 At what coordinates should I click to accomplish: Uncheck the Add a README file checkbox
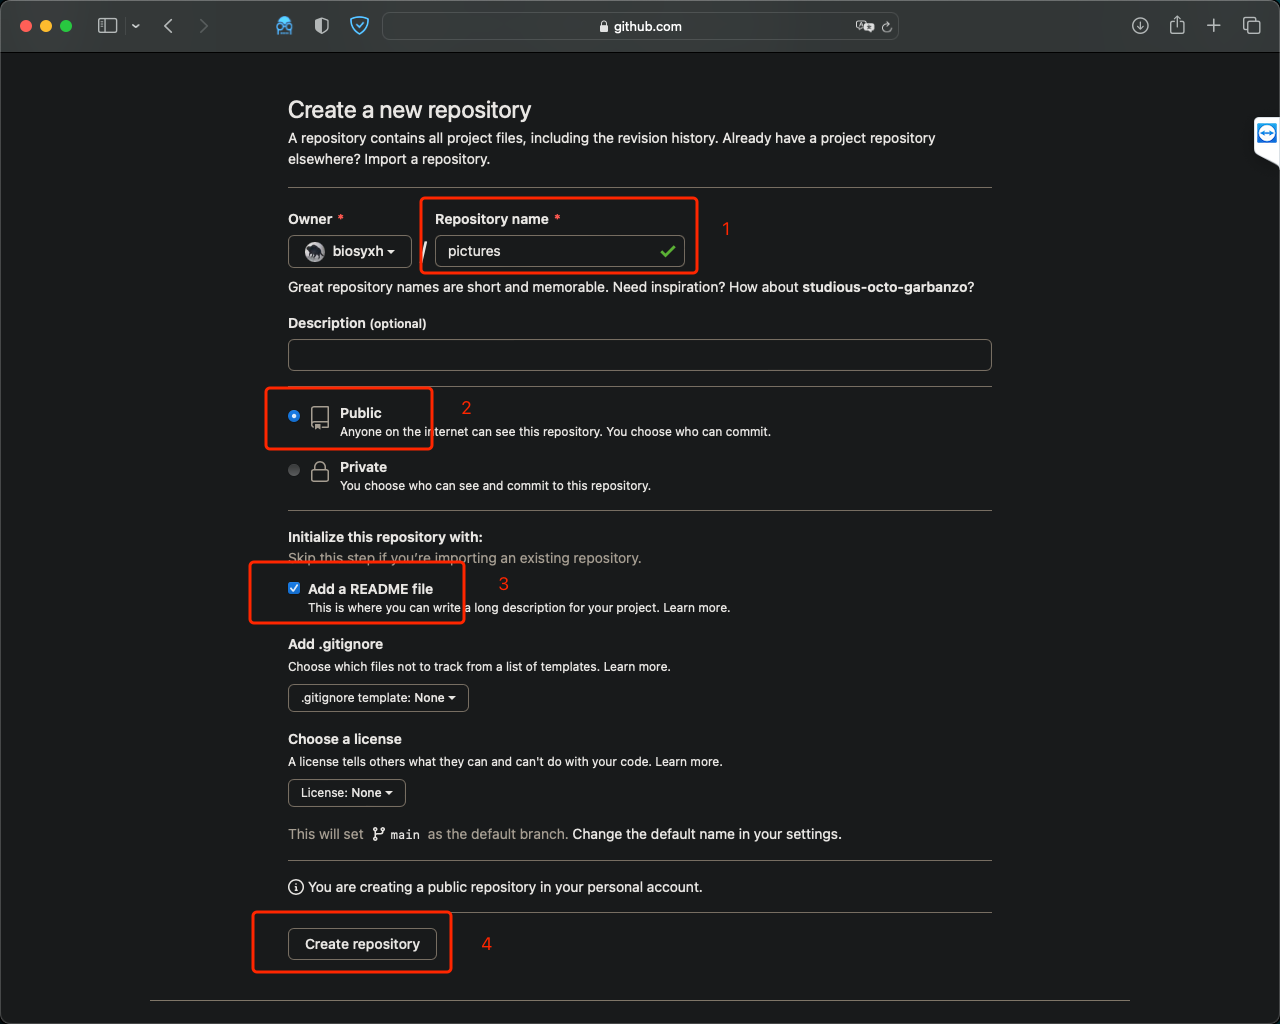click(x=293, y=587)
